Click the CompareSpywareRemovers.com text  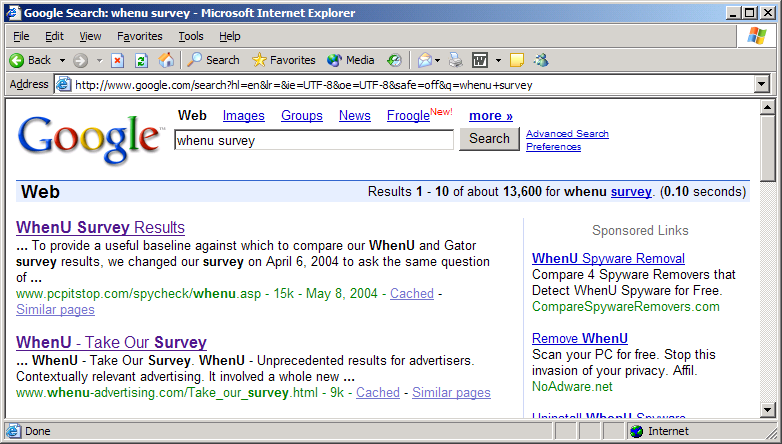pos(625,306)
